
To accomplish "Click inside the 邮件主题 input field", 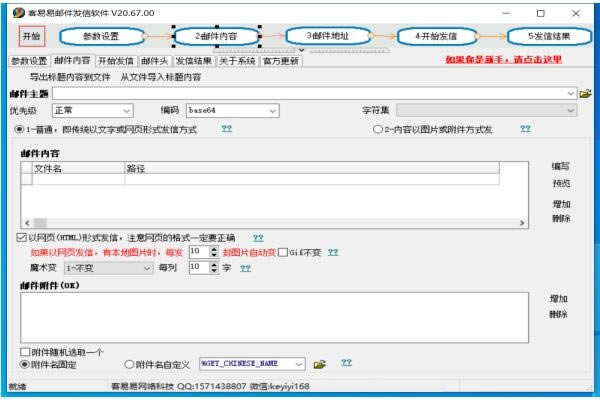I will pos(300,93).
